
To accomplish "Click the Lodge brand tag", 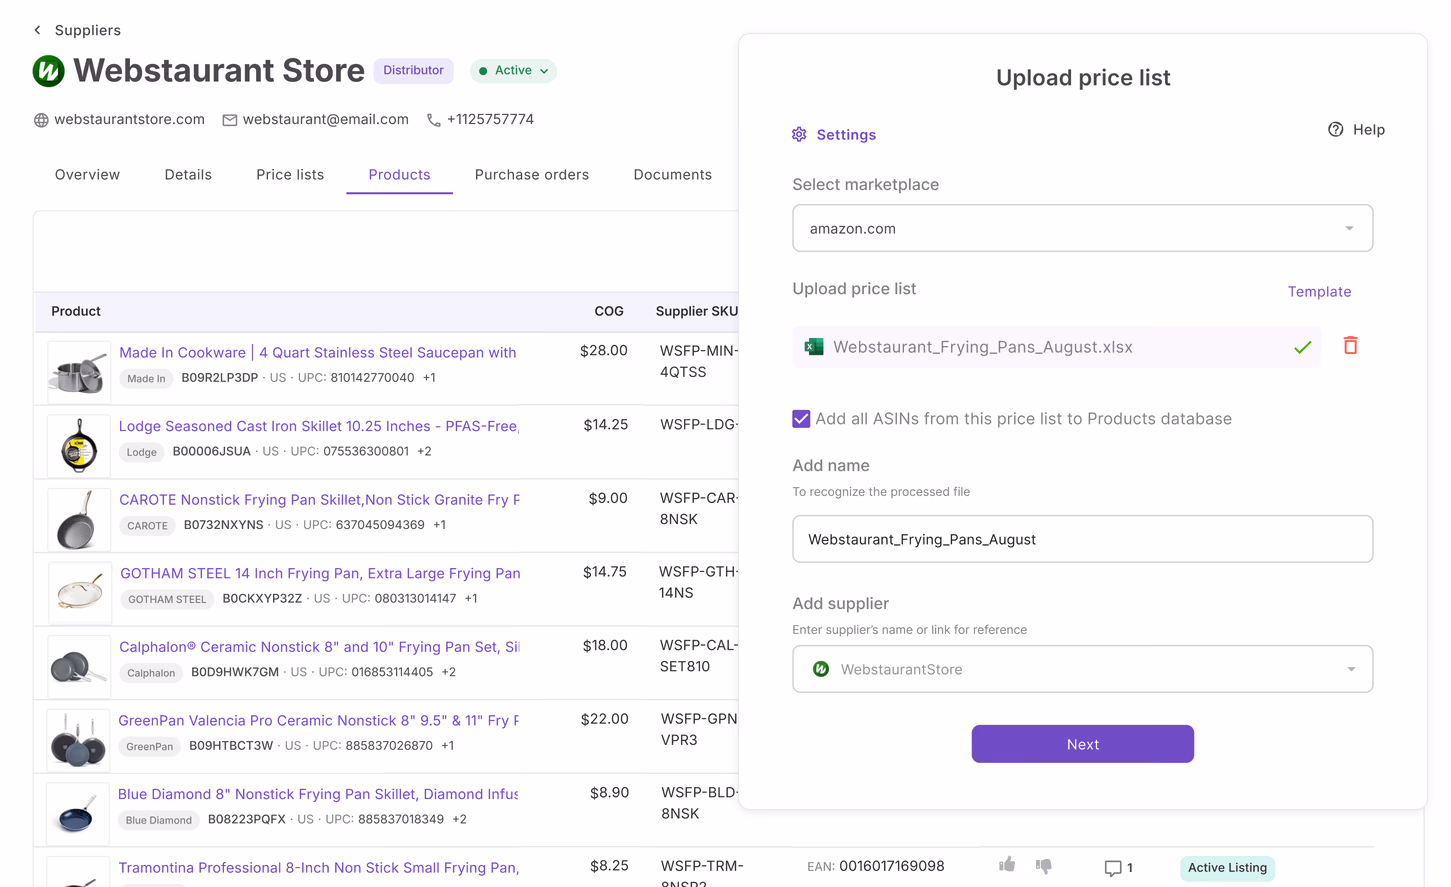I will (x=142, y=452).
